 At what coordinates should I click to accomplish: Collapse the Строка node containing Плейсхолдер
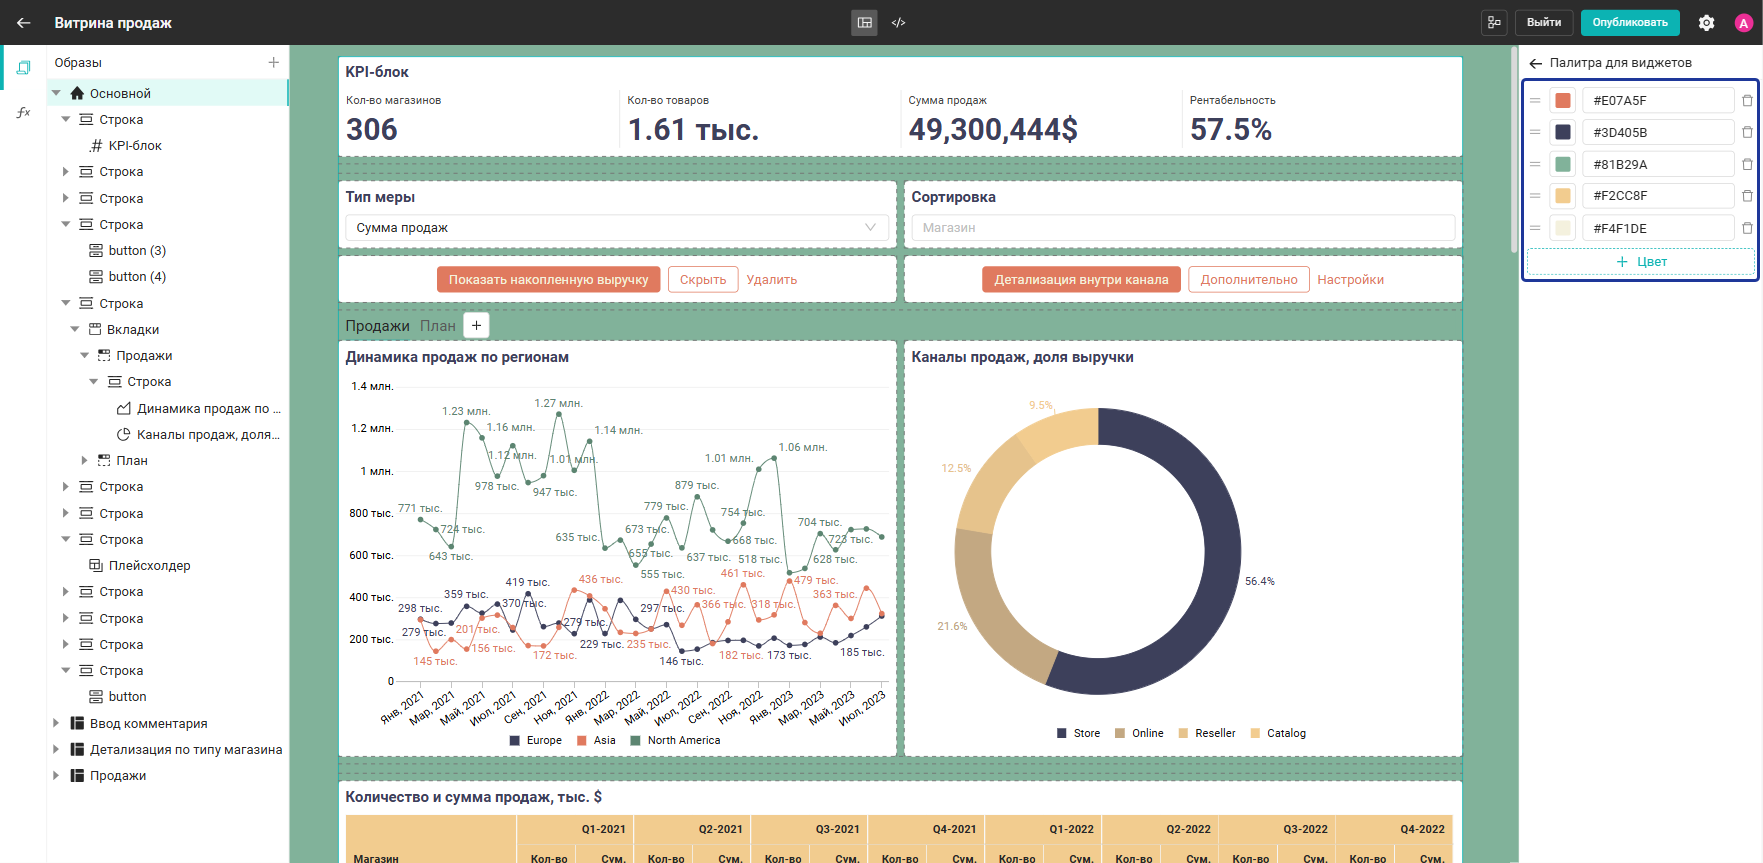(x=66, y=540)
